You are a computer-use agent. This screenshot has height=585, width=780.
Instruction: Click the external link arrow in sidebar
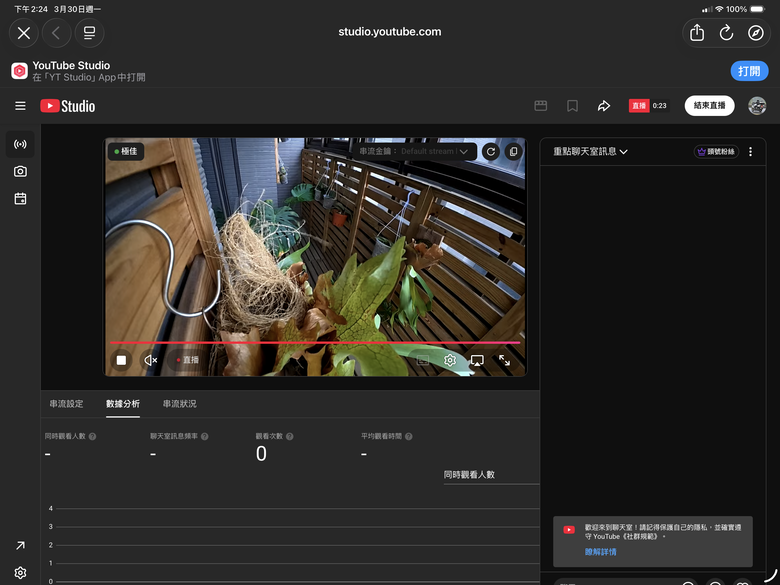(20, 546)
